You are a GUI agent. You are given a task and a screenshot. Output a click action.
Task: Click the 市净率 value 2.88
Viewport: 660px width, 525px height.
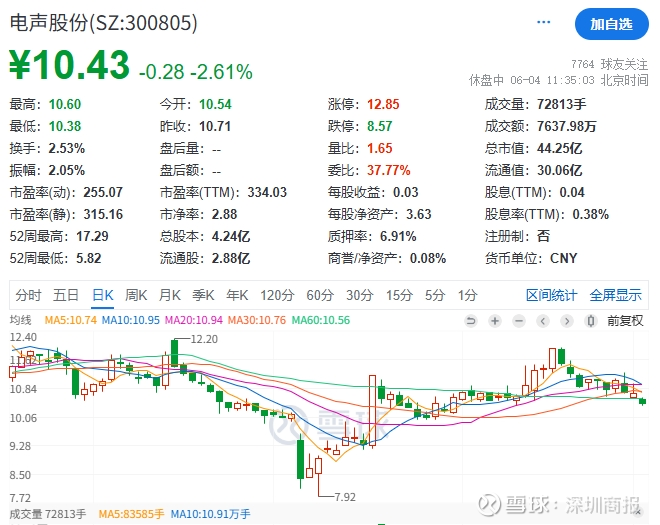[x=224, y=214]
